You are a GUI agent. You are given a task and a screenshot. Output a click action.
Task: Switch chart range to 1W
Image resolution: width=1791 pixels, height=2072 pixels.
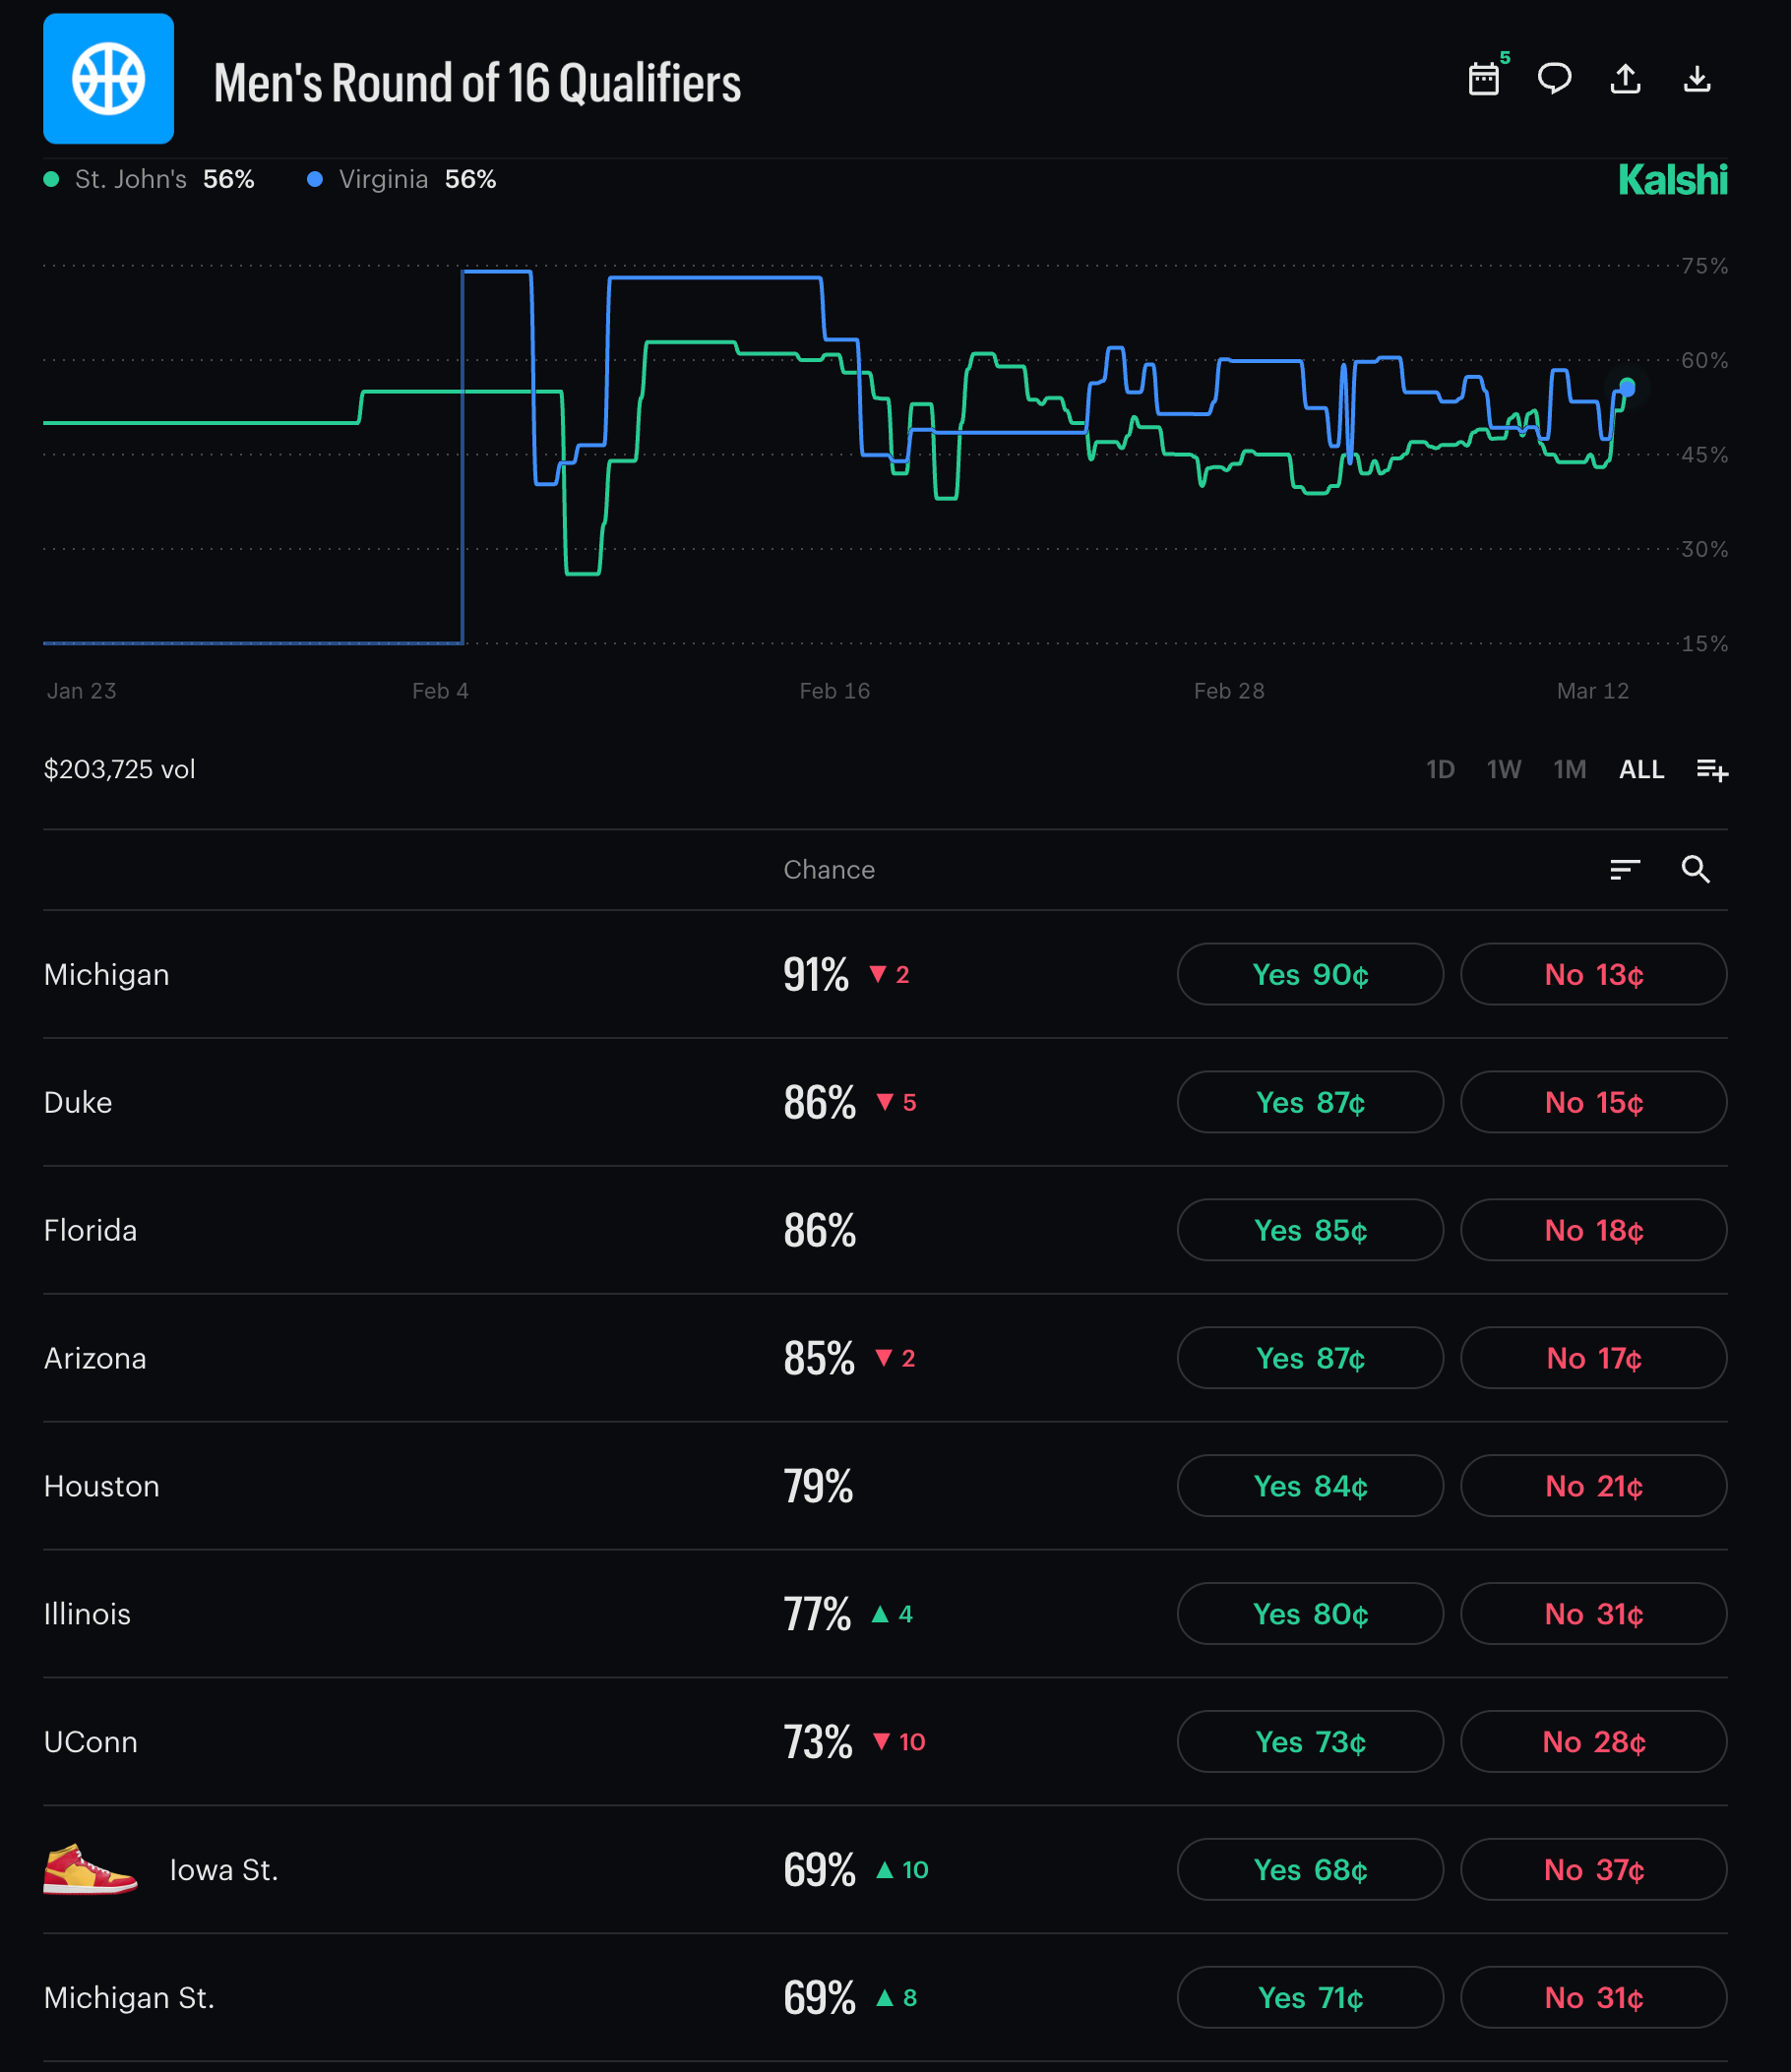click(x=1503, y=769)
